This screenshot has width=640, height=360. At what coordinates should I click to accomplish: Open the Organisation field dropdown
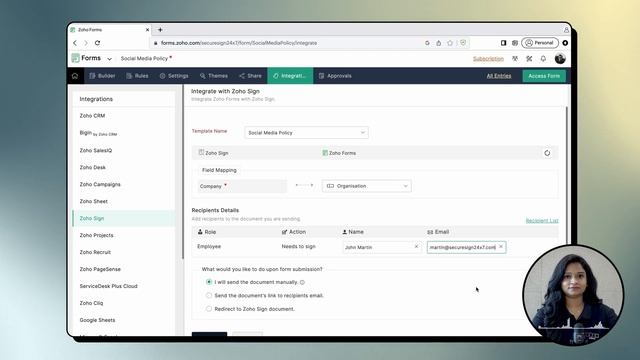pyautogui.click(x=367, y=186)
